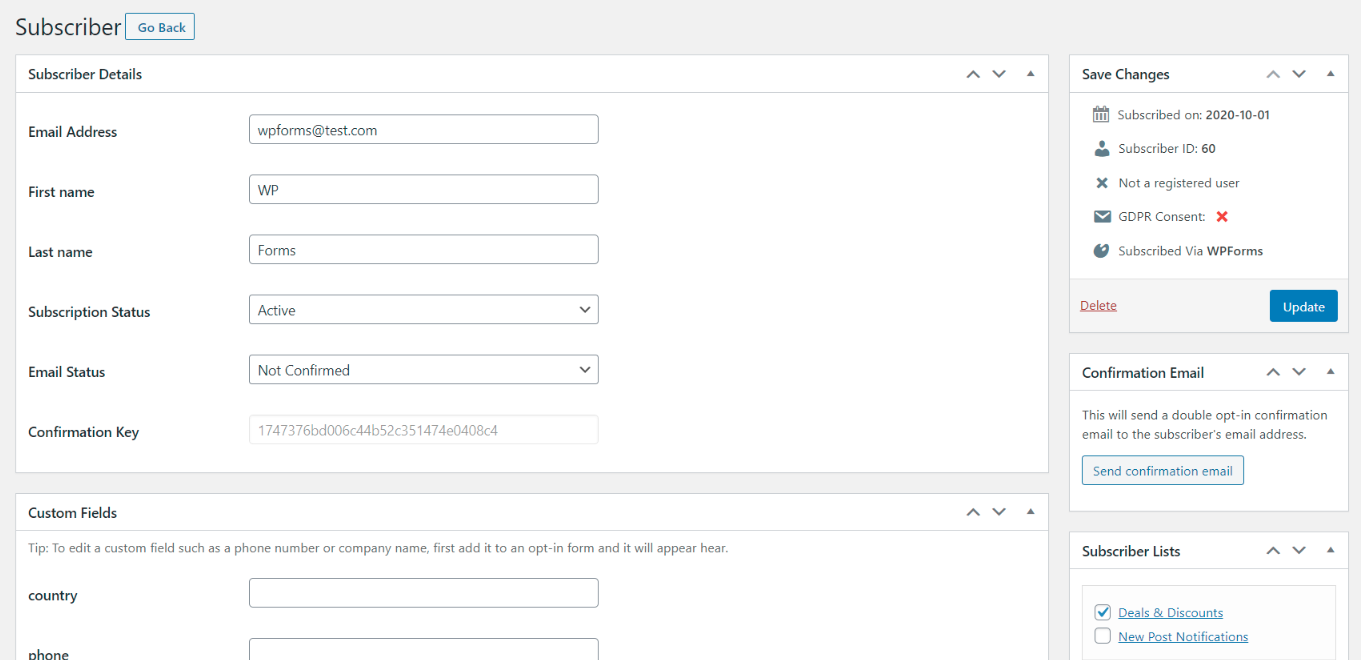Move Save Changes panel up
The height and width of the screenshot is (660, 1361).
point(1273,74)
